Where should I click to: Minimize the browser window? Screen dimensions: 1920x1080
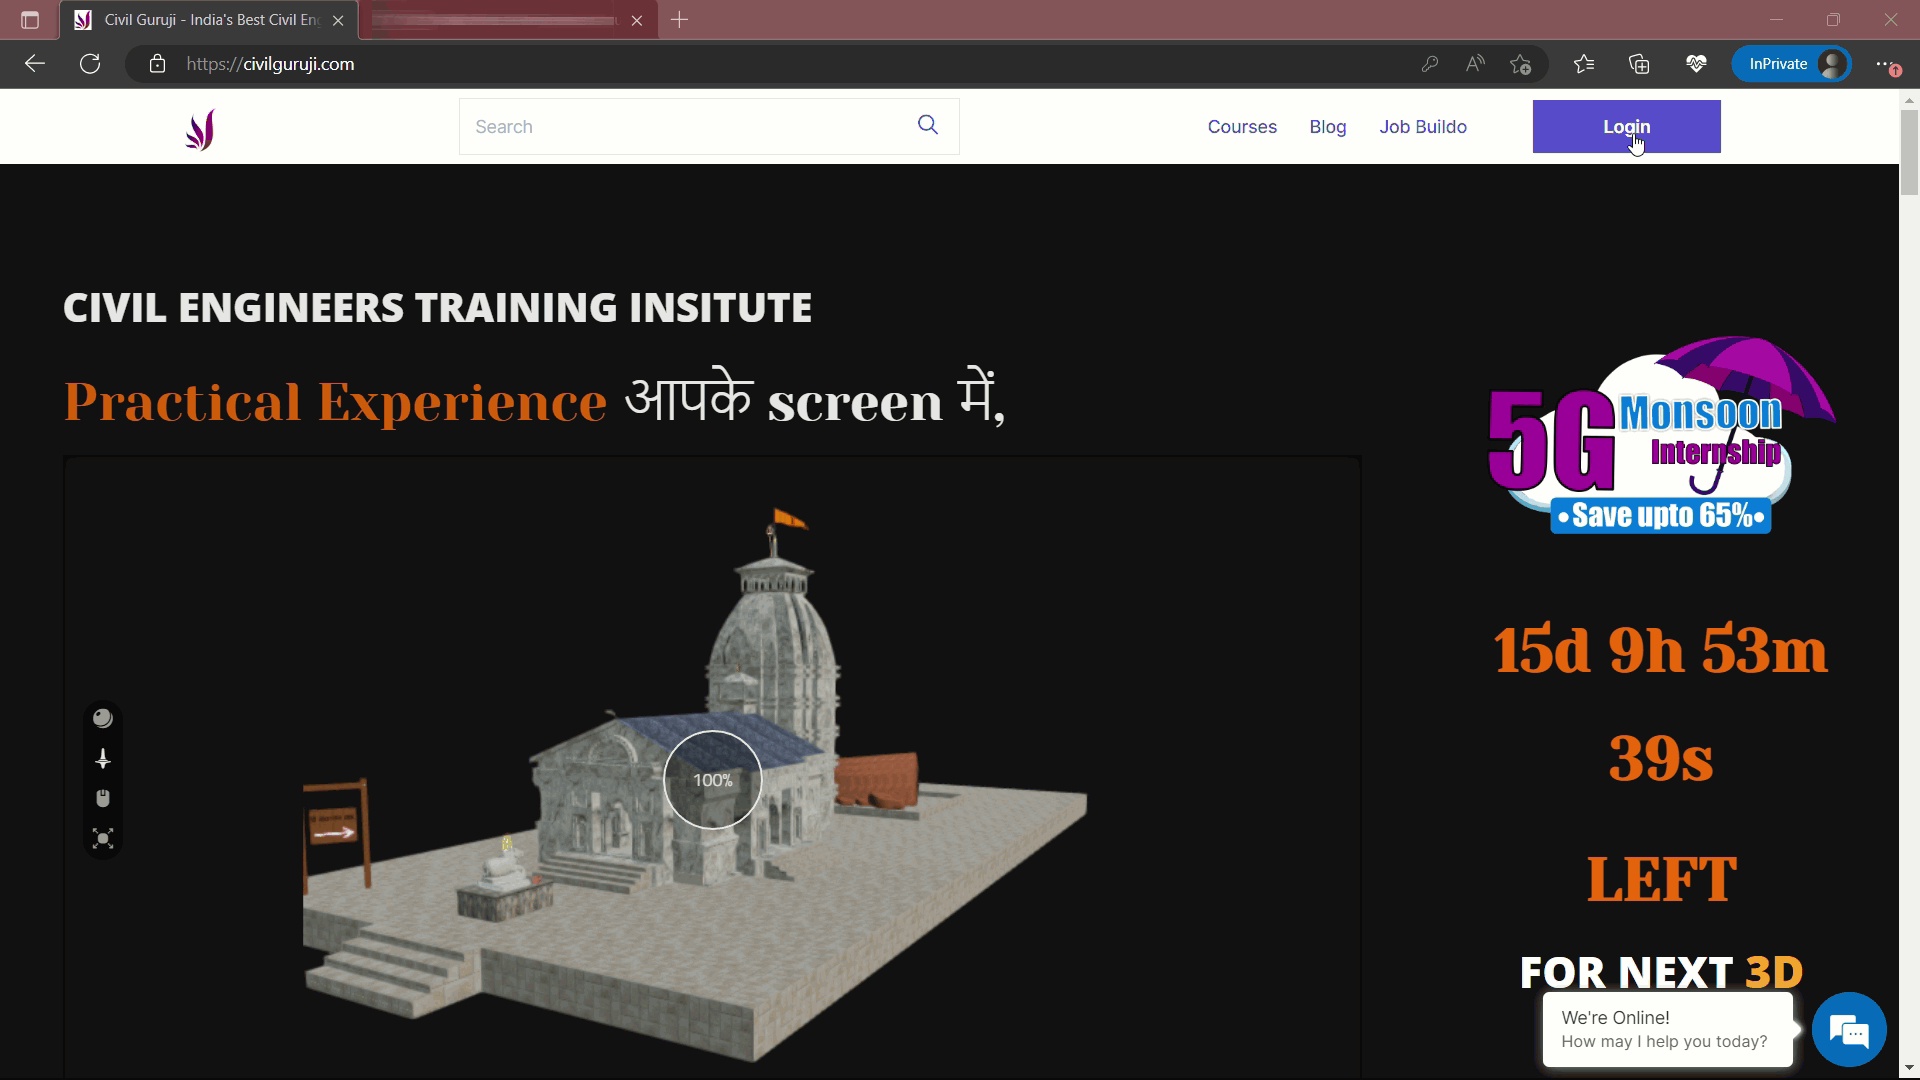1776,20
